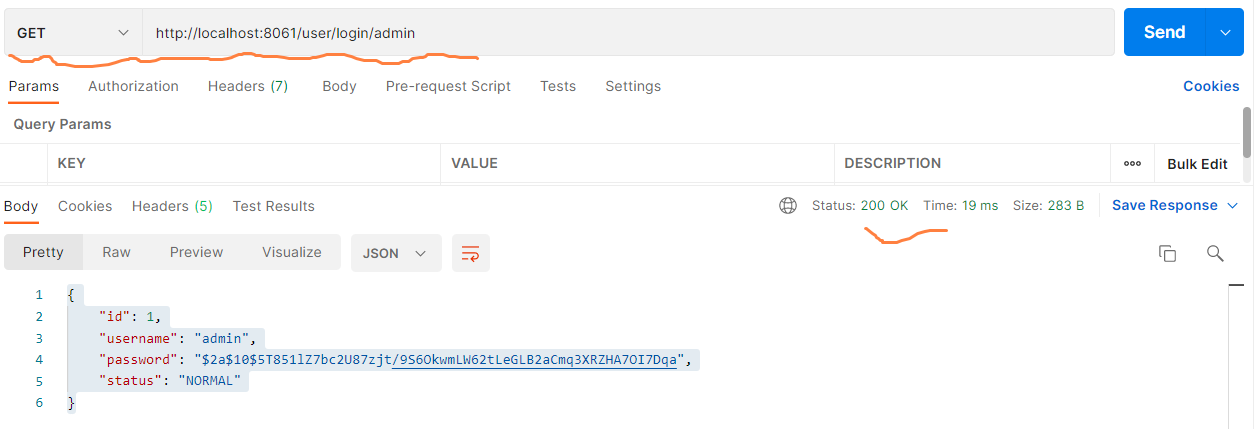
Task: Open Bulk Edit for query params
Action: (x=1197, y=164)
